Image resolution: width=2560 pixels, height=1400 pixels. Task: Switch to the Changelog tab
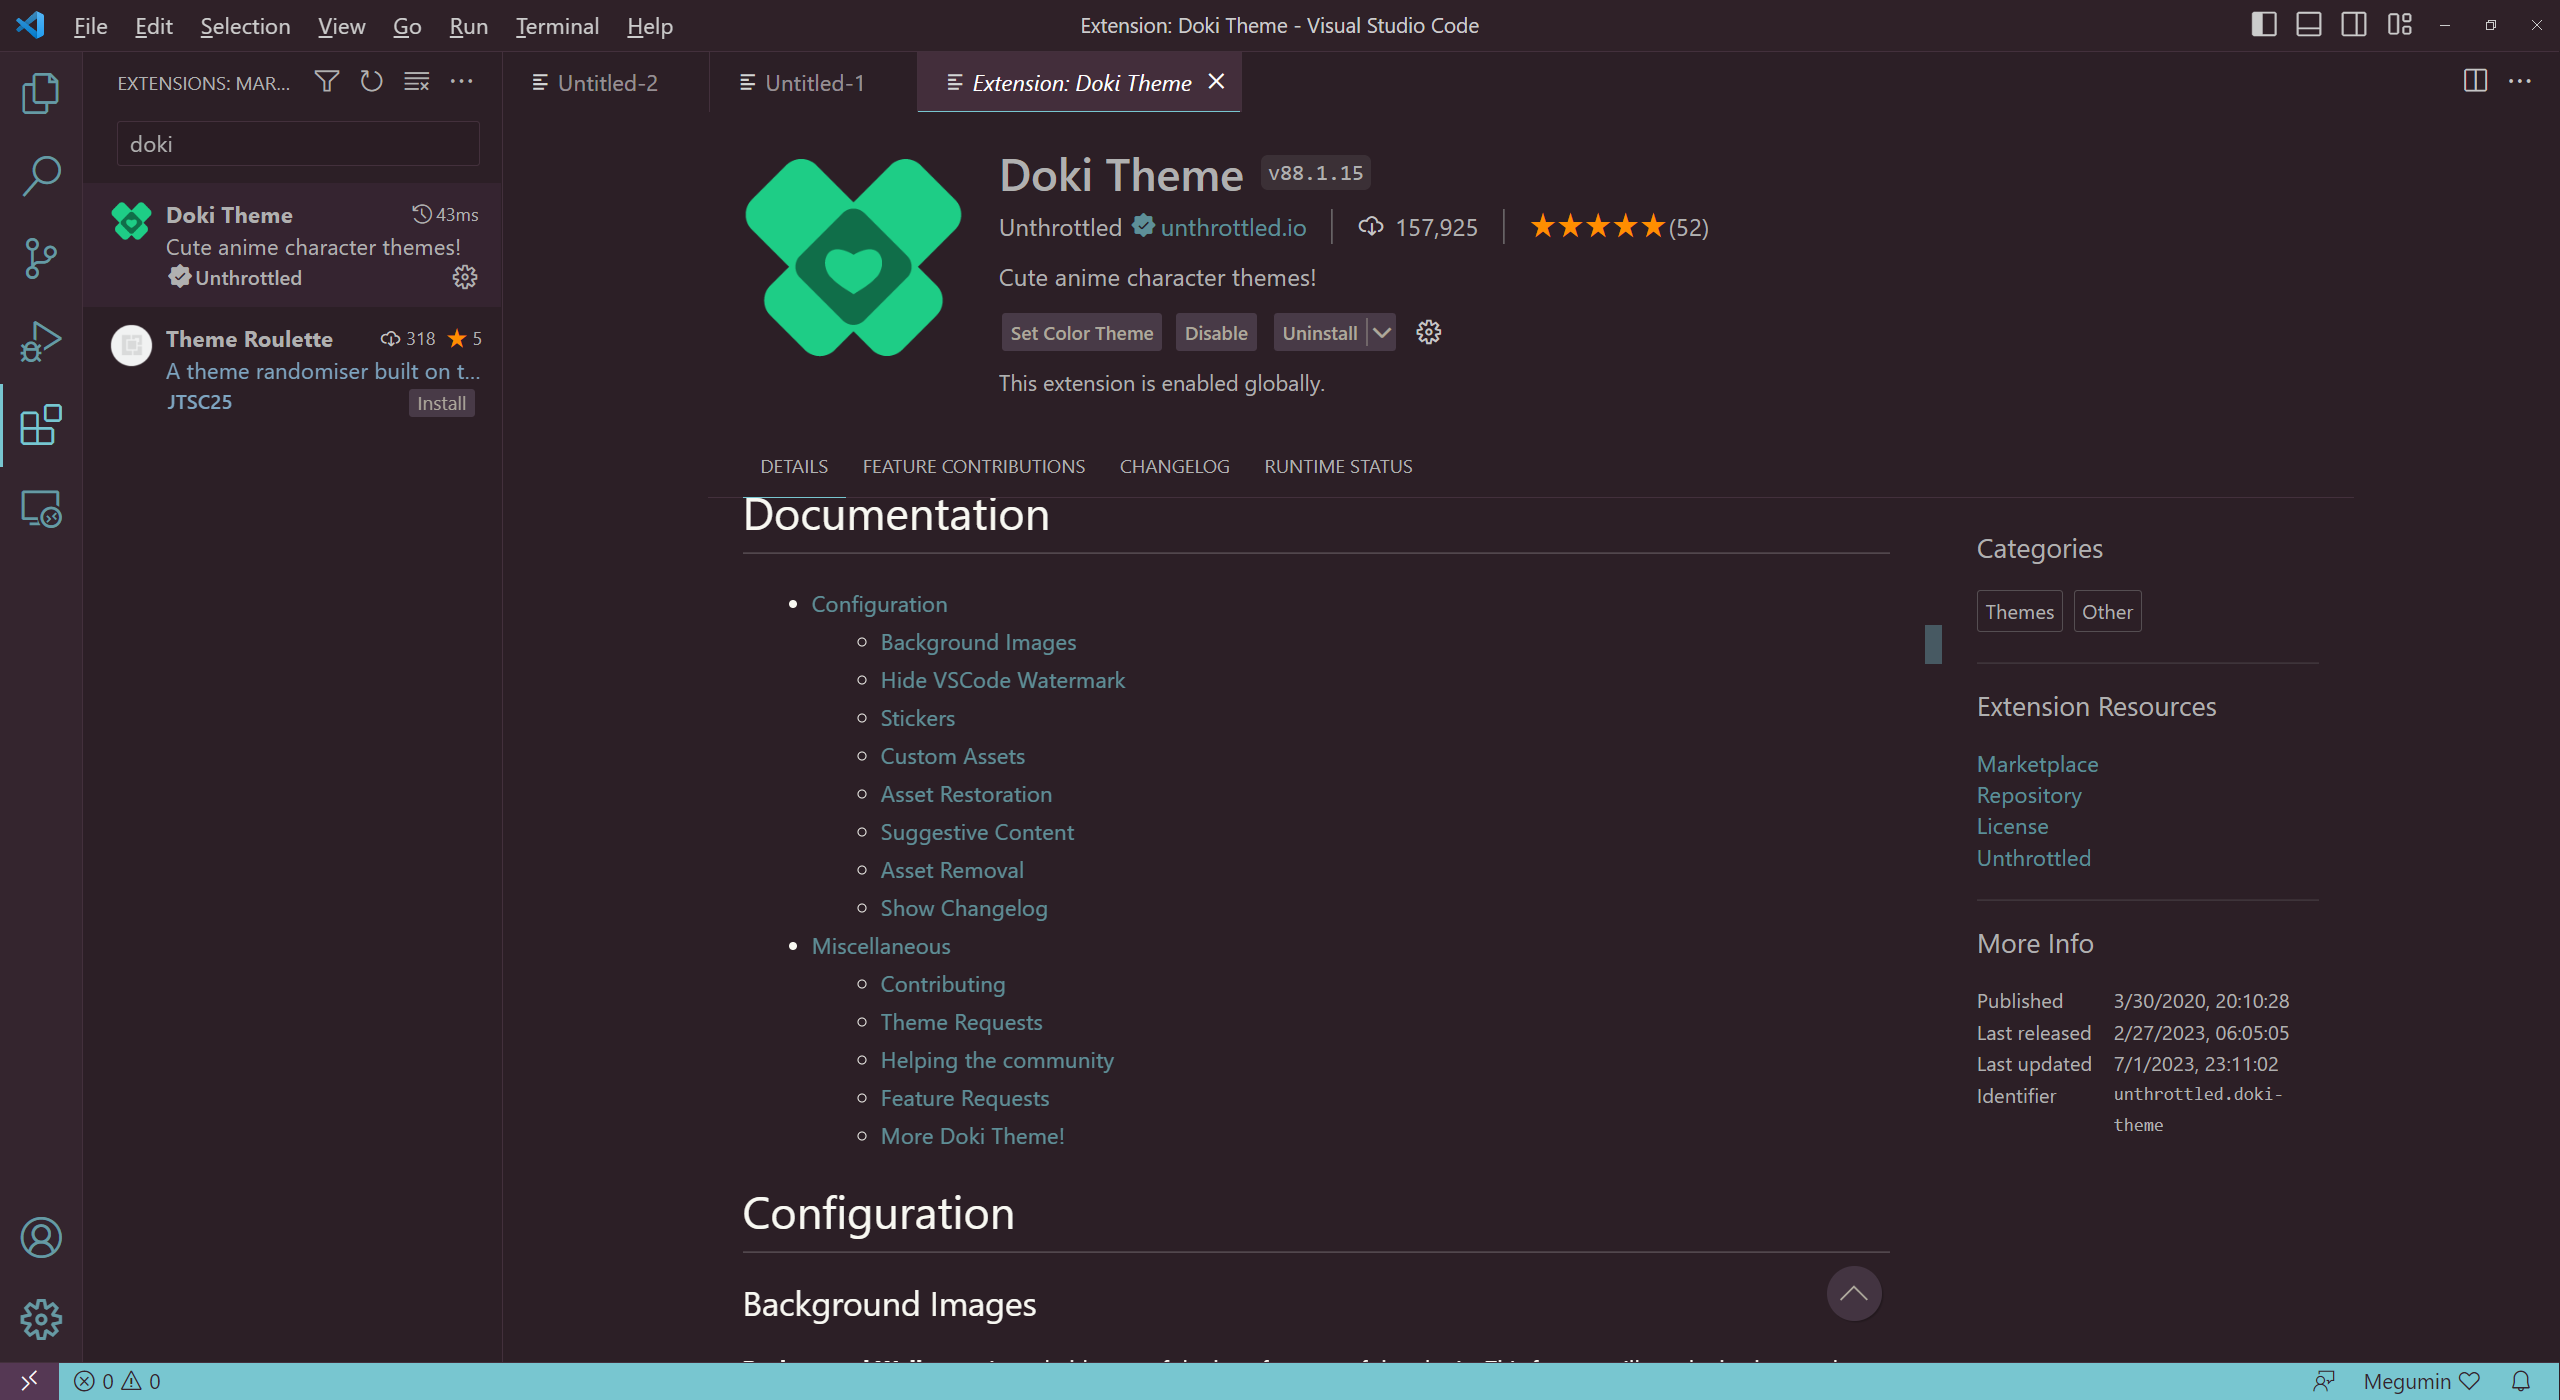click(1174, 467)
